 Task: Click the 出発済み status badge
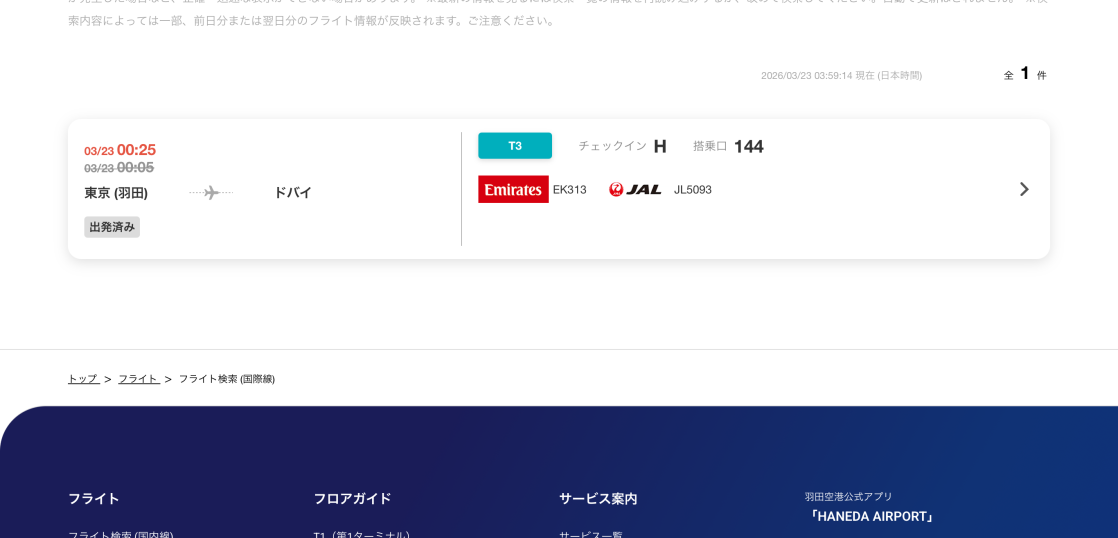(x=112, y=227)
